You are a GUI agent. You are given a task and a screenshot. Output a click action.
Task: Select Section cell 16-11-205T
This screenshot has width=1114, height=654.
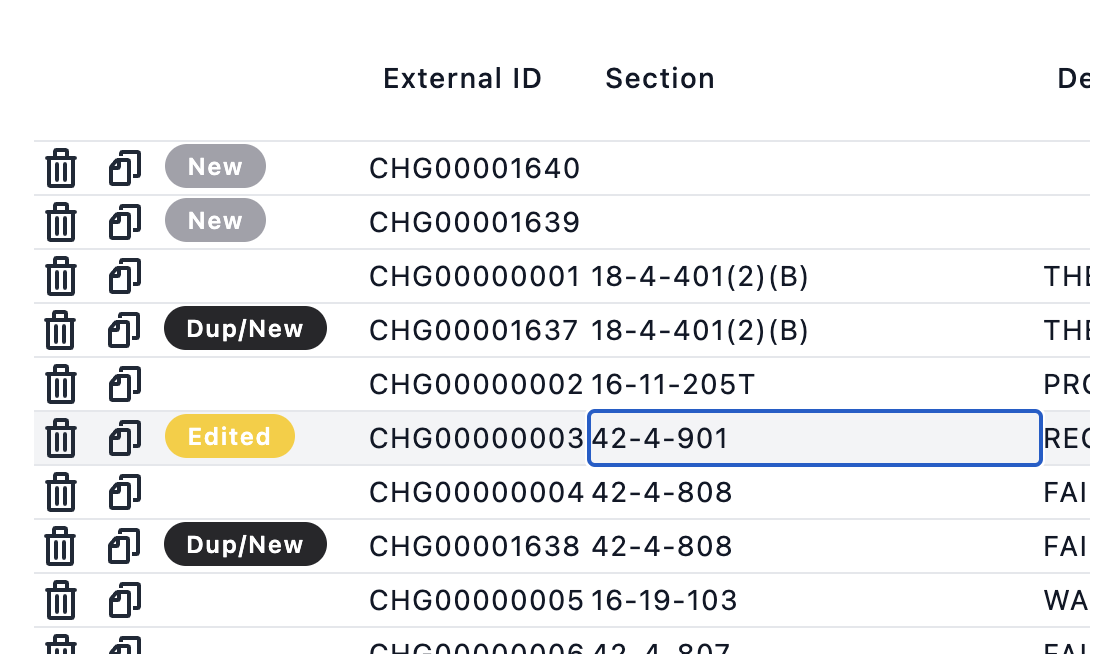(673, 384)
